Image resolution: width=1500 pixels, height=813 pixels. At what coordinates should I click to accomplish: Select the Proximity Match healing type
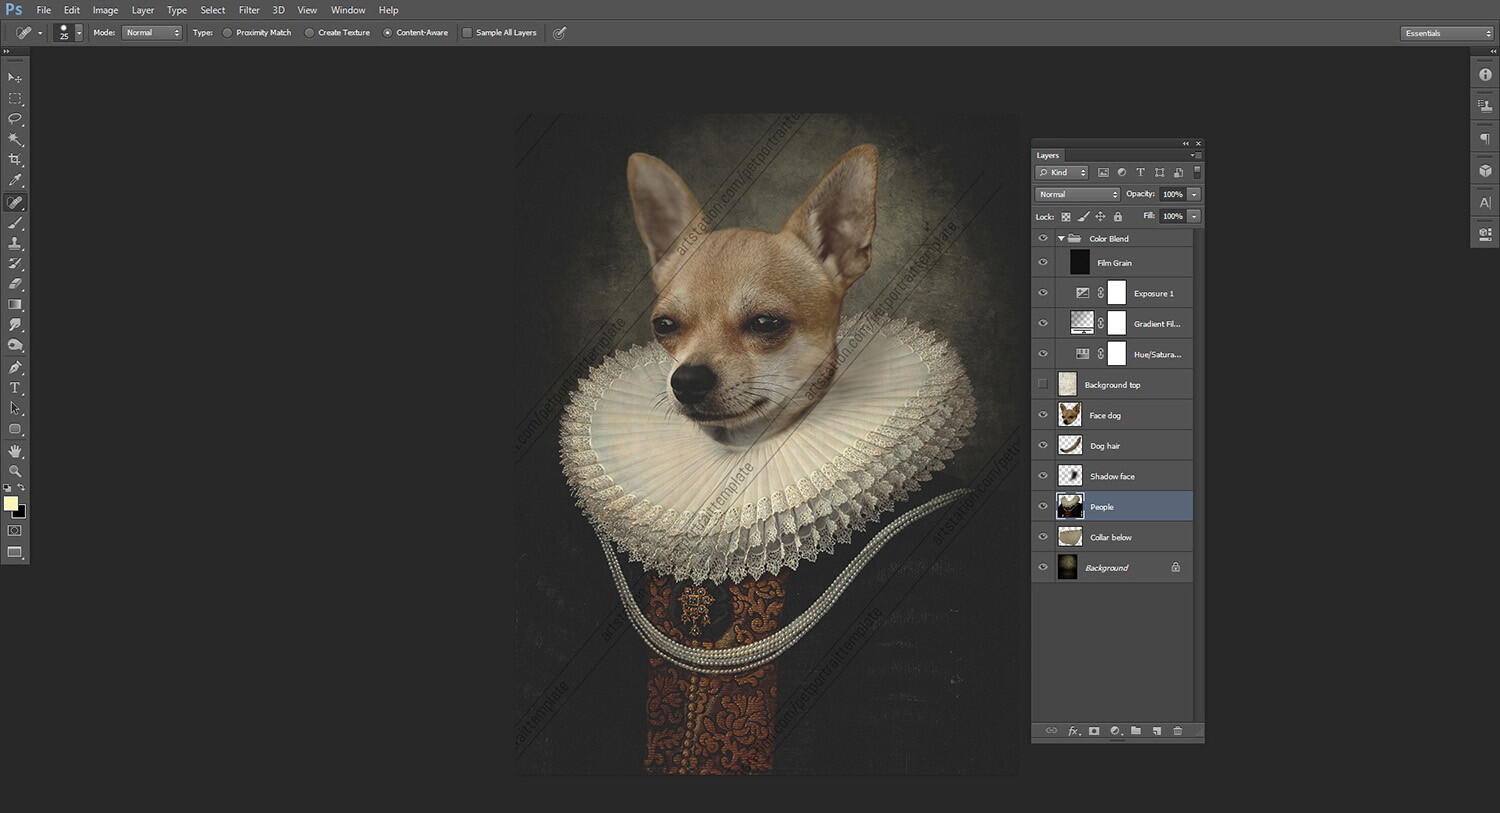tap(228, 32)
